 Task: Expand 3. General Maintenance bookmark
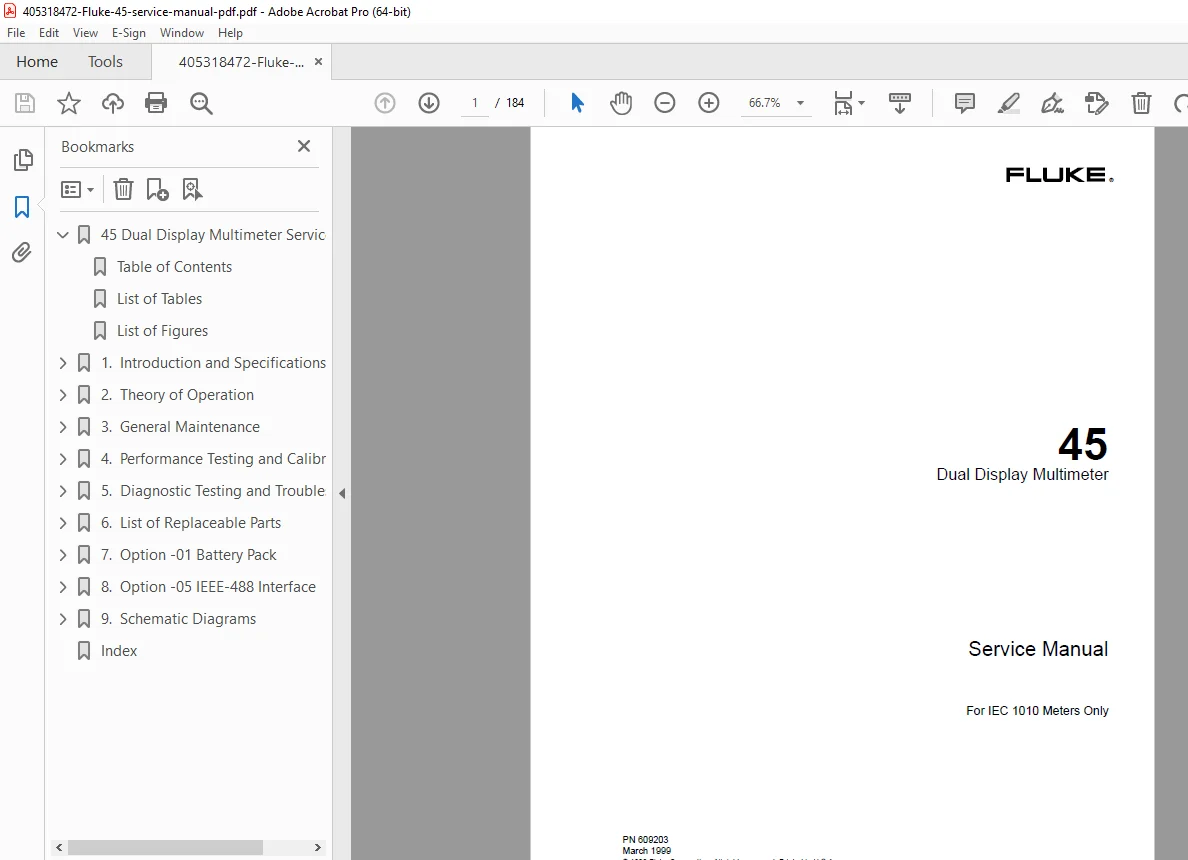point(63,427)
